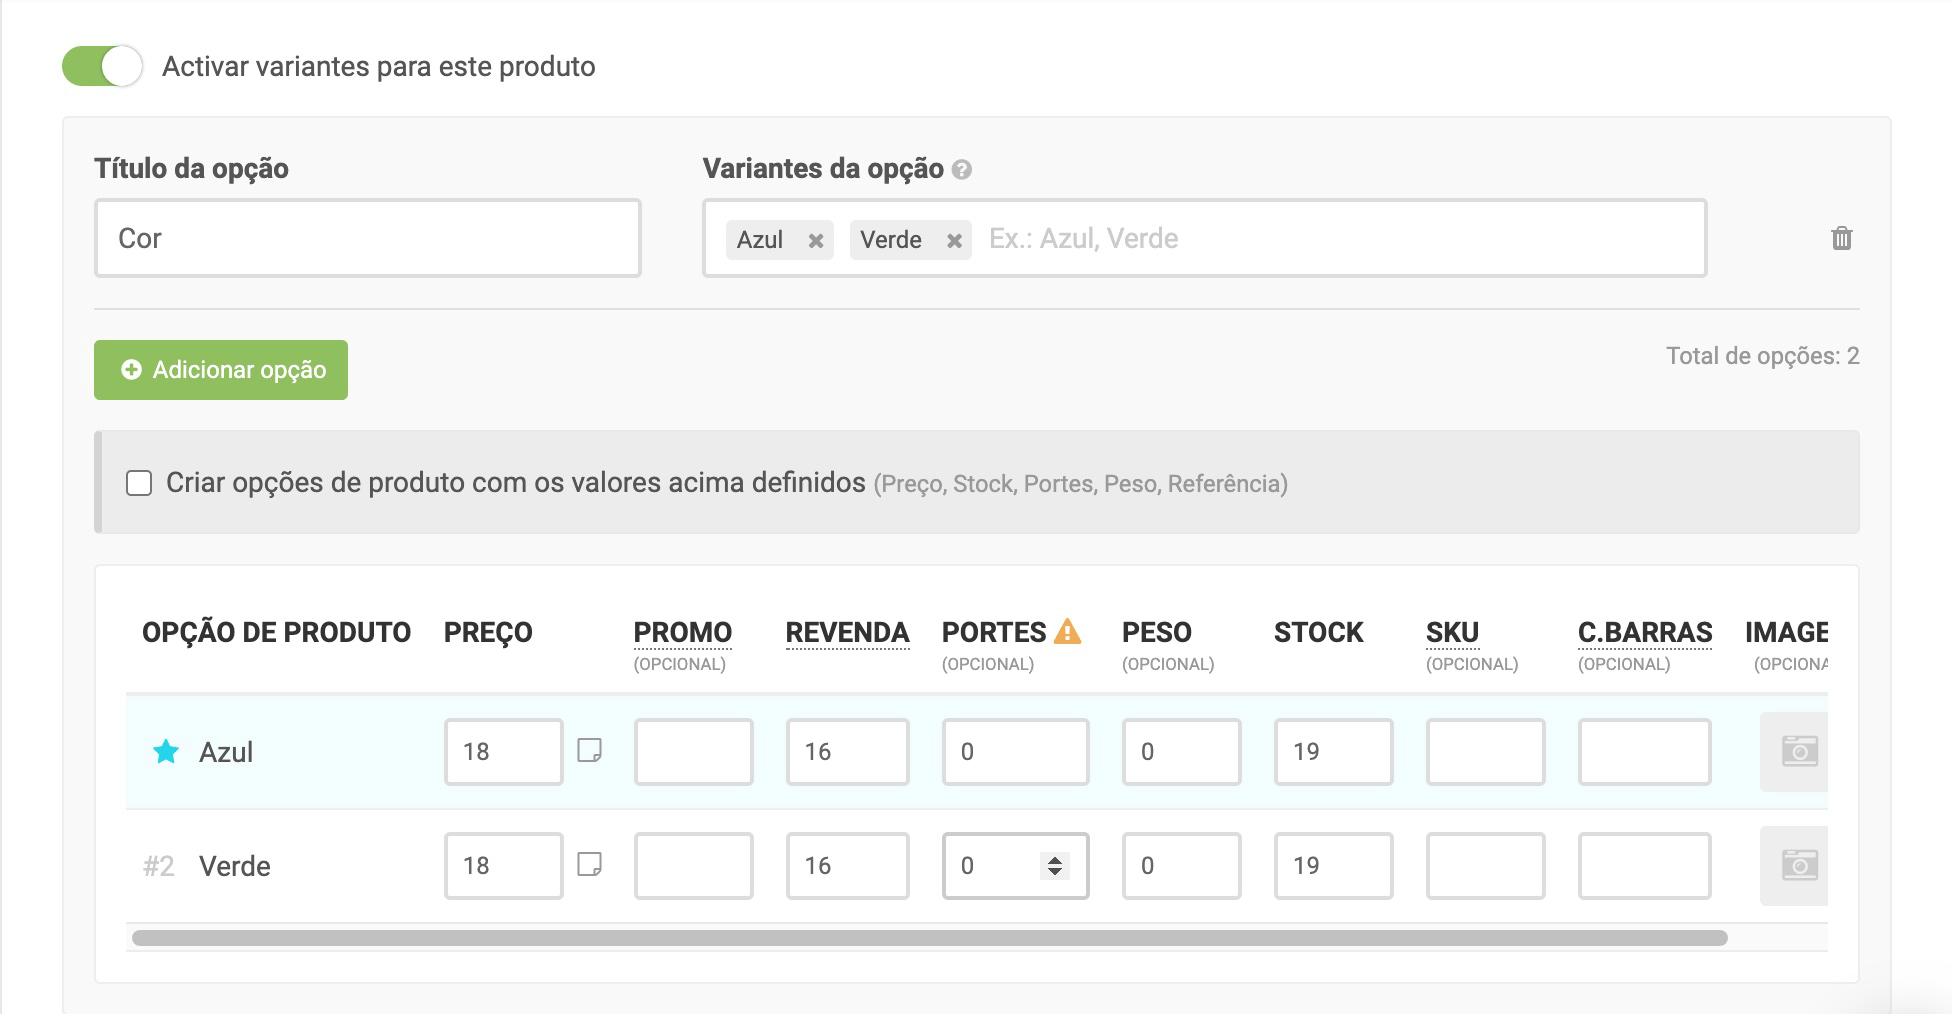Click the horizontal scrollbar under the table
Viewport: 1952px width, 1014px height.
929,938
